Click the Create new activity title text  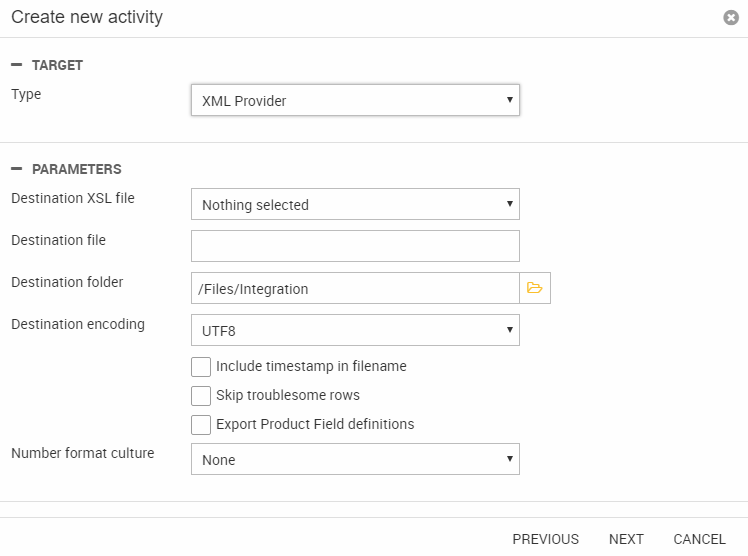click(87, 18)
